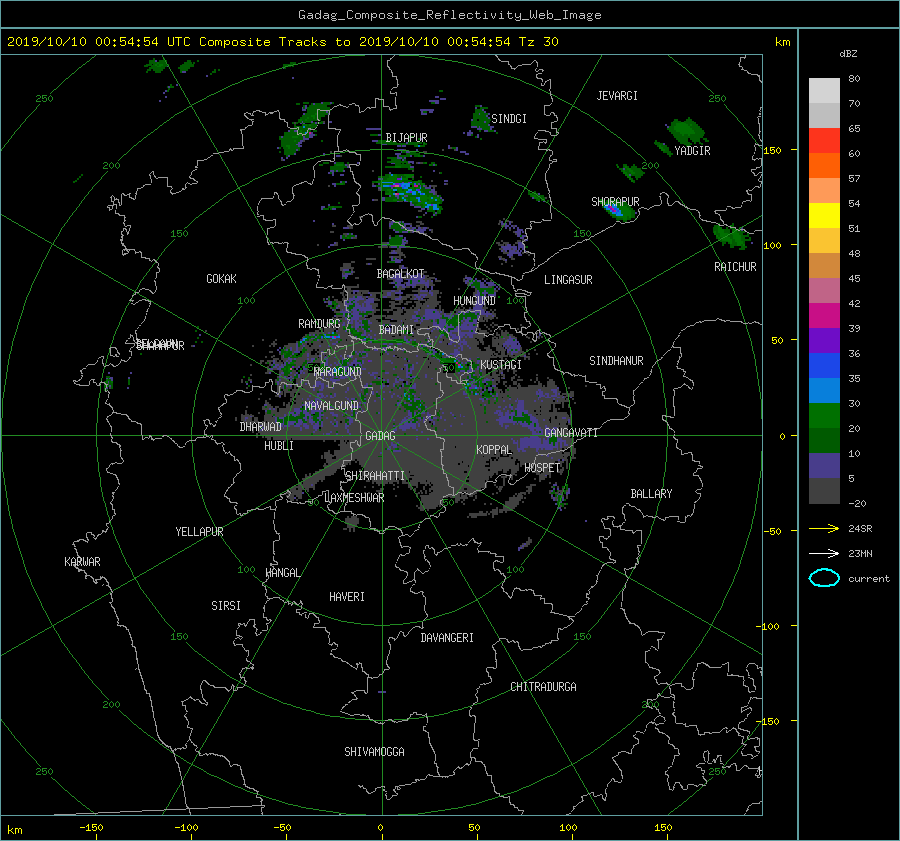Select the dark gray -20 dBZ swatch

pyautogui.click(x=824, y=491)
